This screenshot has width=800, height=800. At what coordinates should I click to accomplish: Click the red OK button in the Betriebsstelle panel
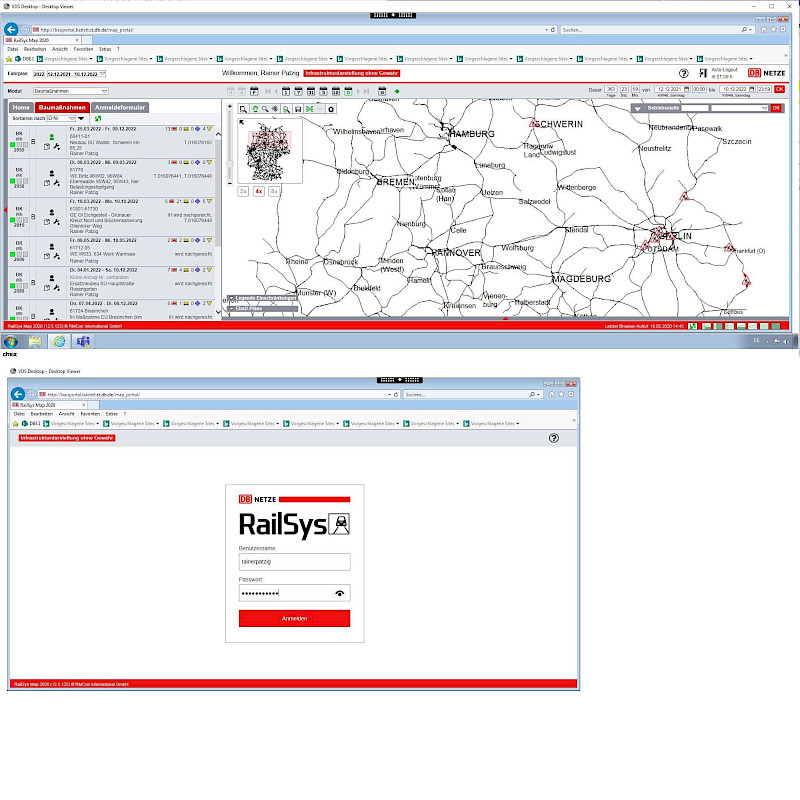pos(776,108)
